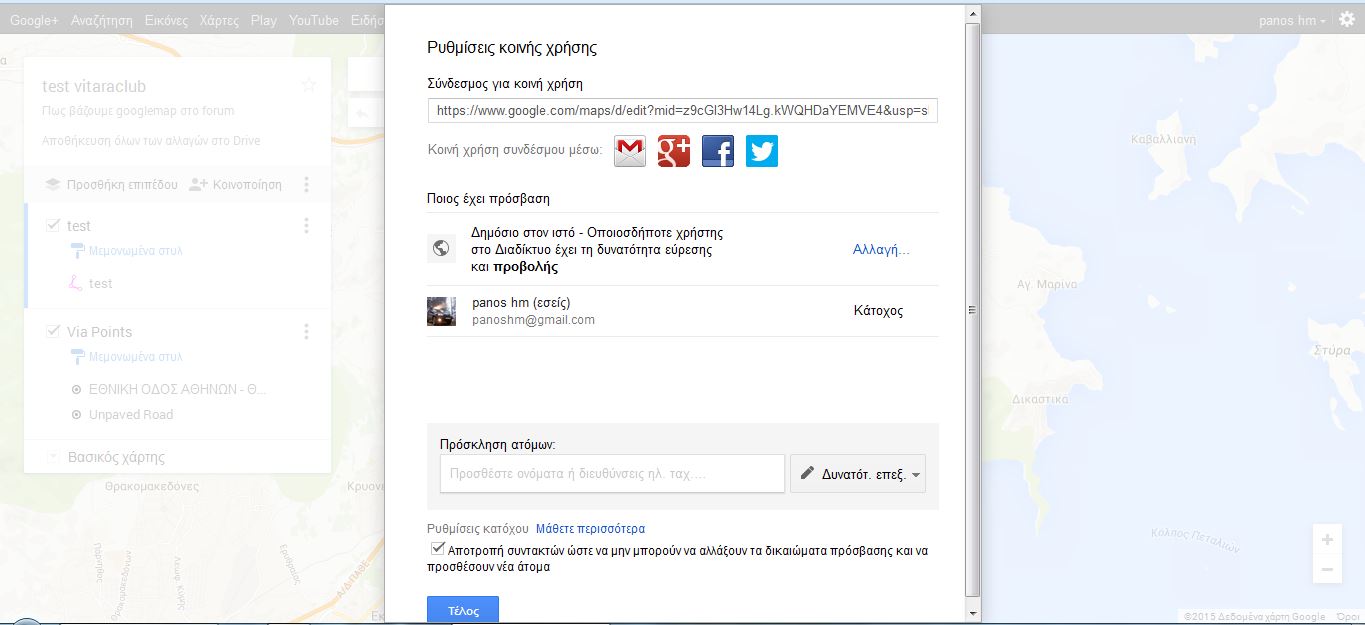Click Προσθήκη επιπέδου button

tap(111, 184)
